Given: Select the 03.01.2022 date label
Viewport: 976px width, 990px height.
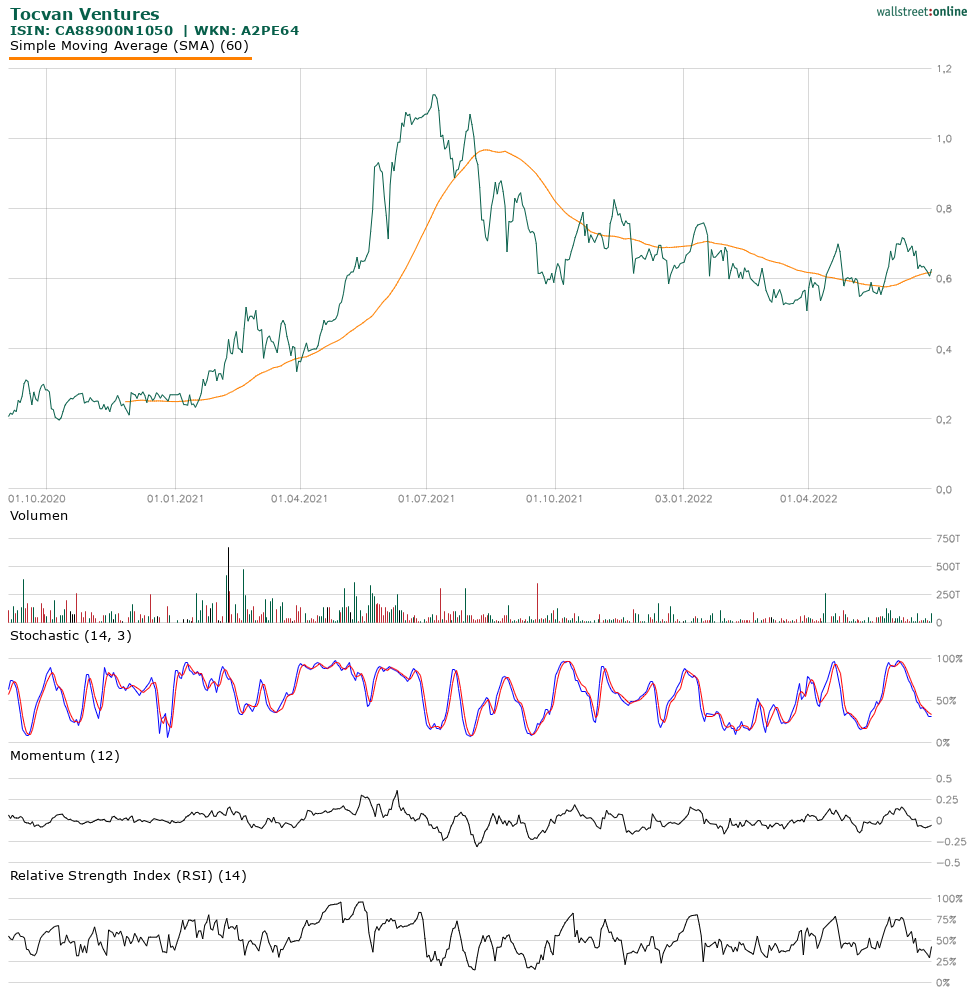Looking at the screenshot, I should click(x=683, y=499).
